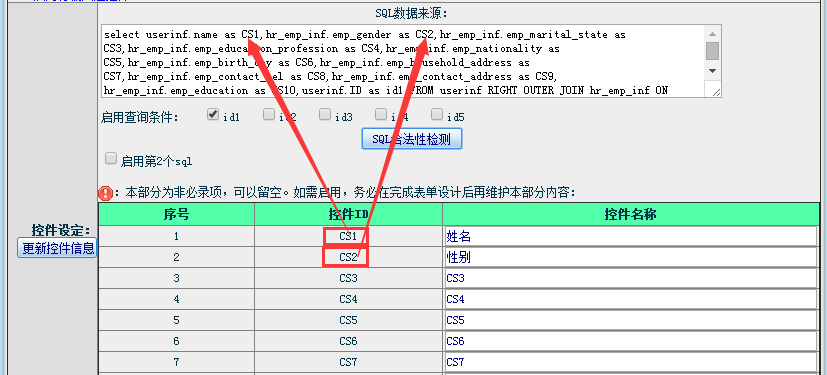
Task: Toggle the id4 query condition checkbox
Action: 381,114
